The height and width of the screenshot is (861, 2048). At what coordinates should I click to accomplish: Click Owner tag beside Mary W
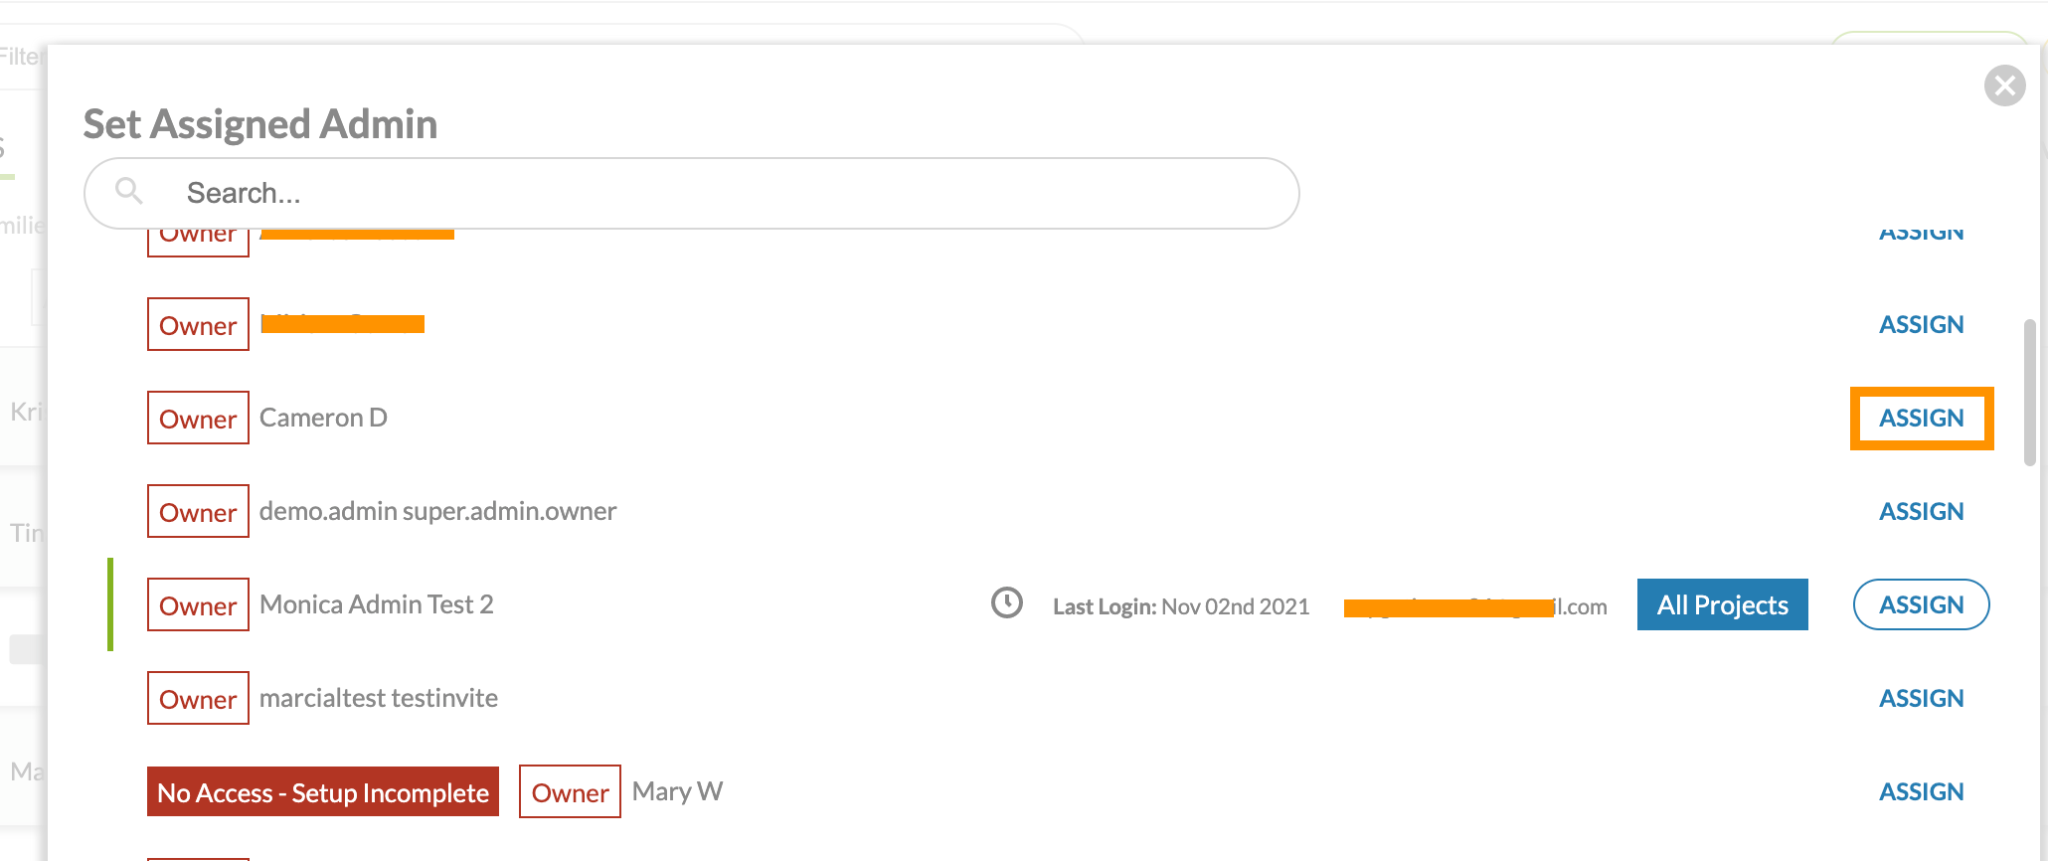click(570, 792)
